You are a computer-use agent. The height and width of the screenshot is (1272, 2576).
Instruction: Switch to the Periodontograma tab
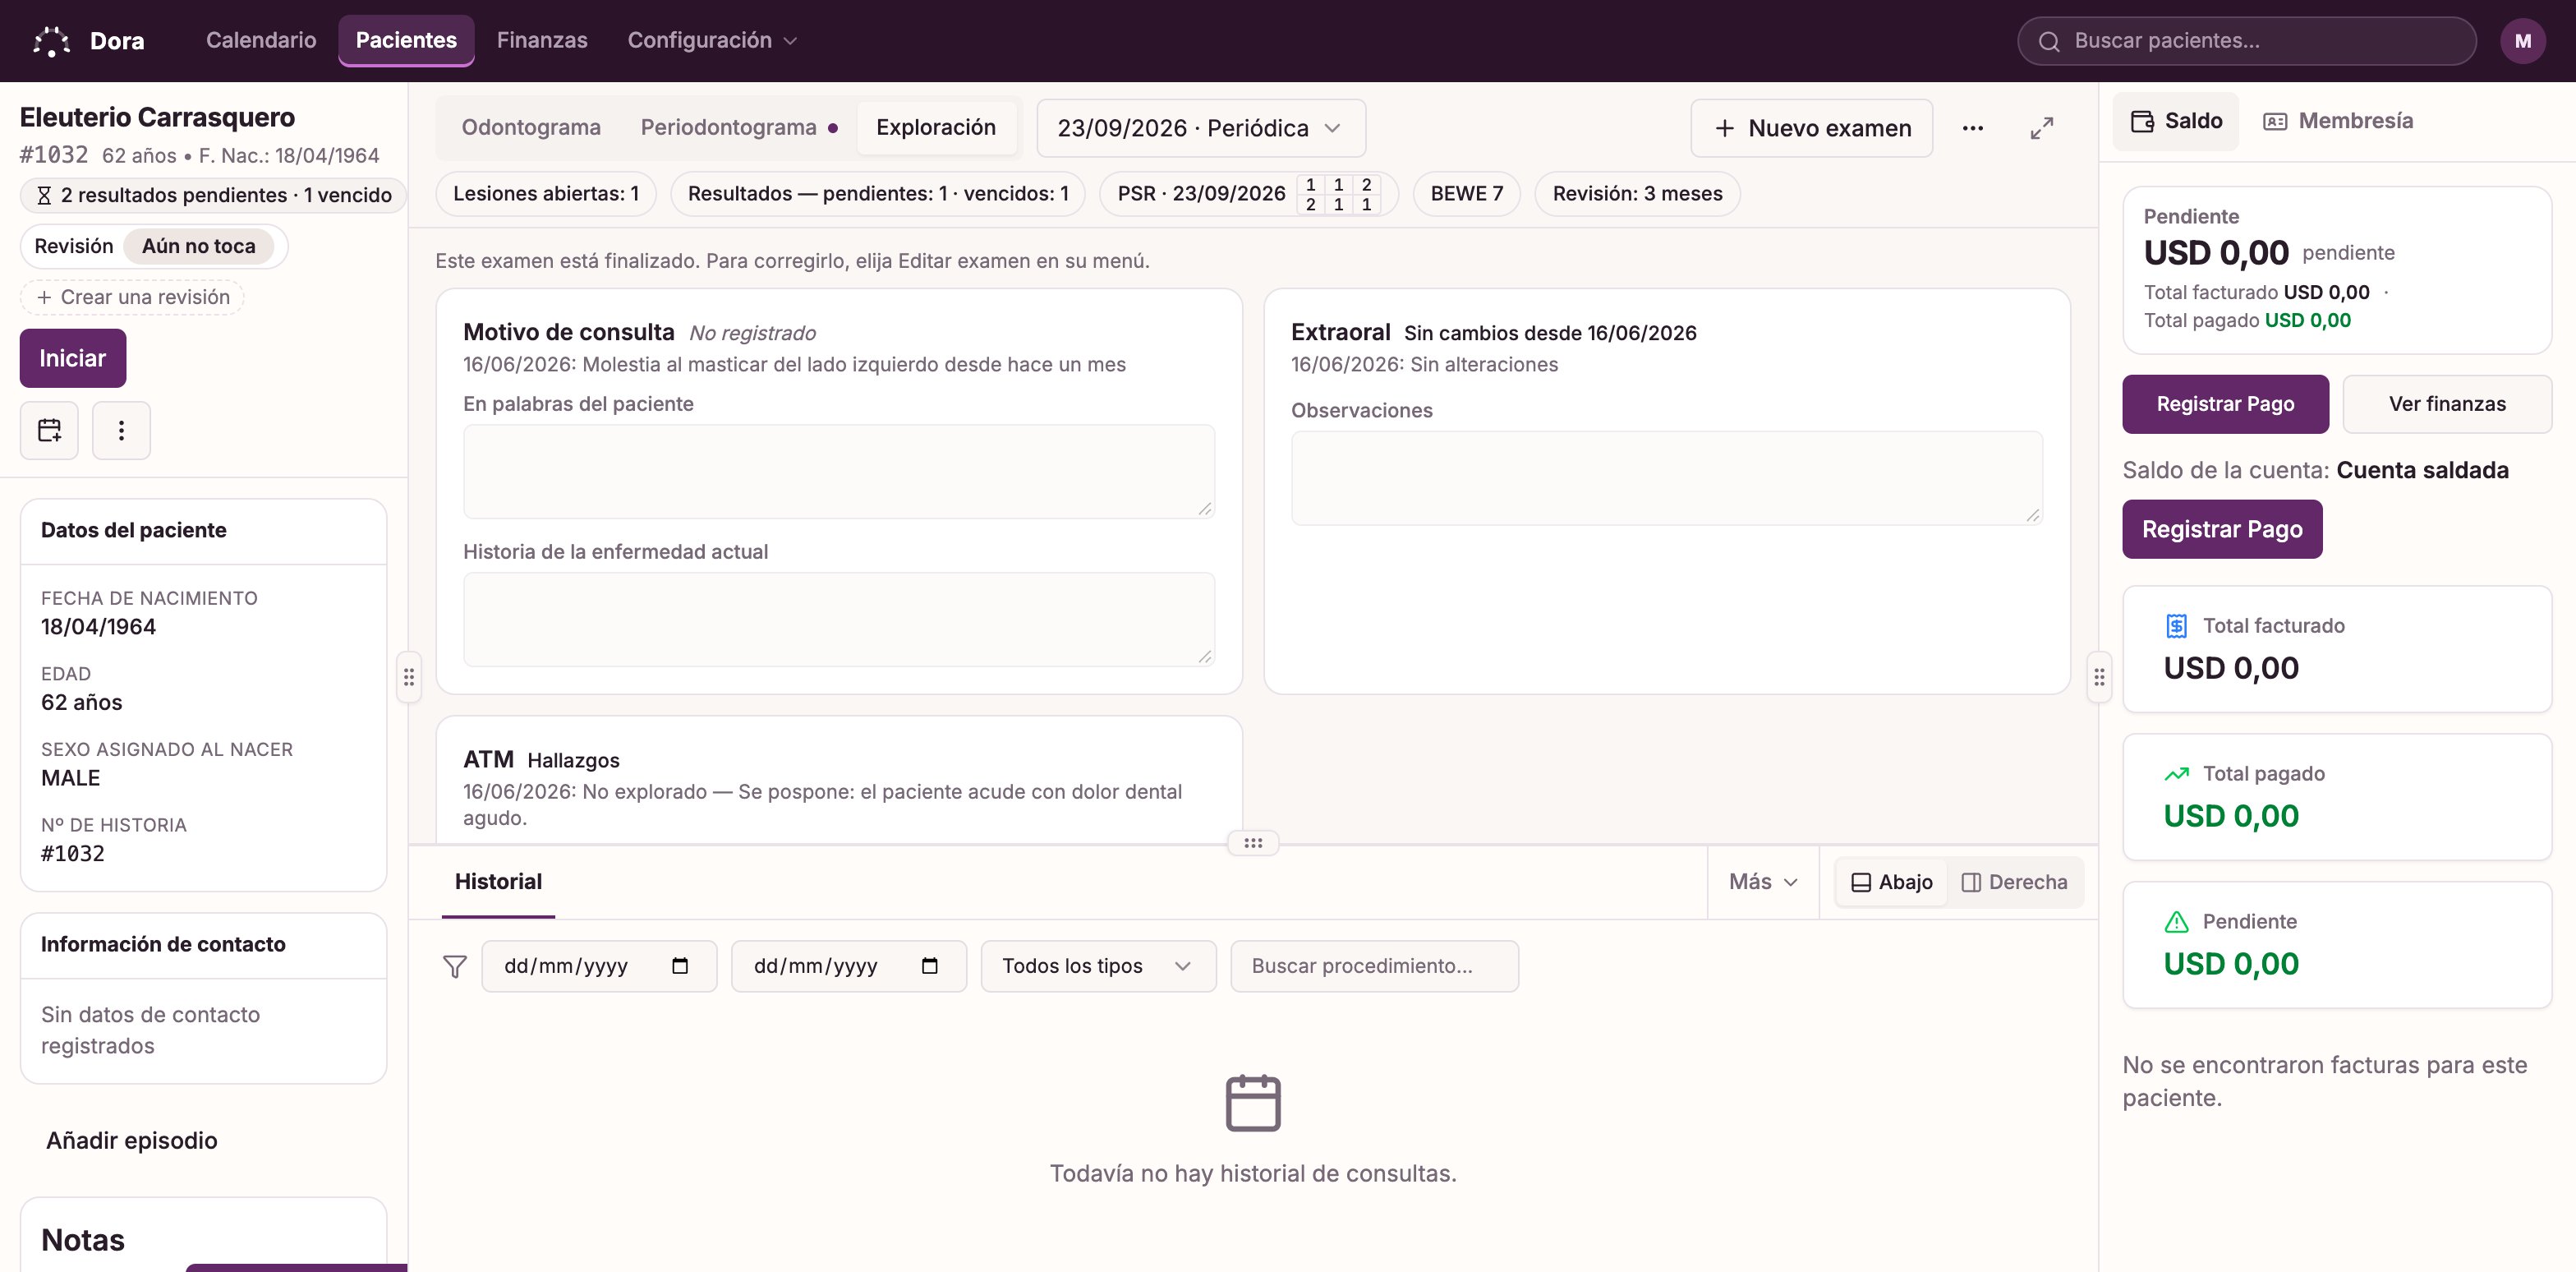point(738,128)
